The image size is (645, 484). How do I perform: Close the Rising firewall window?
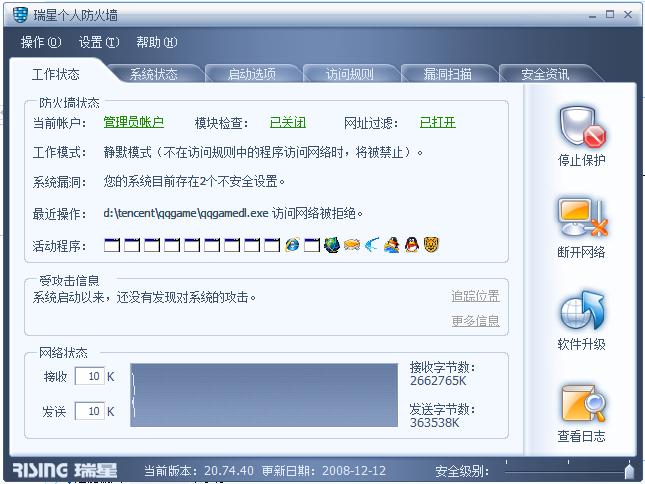point(628,15)
